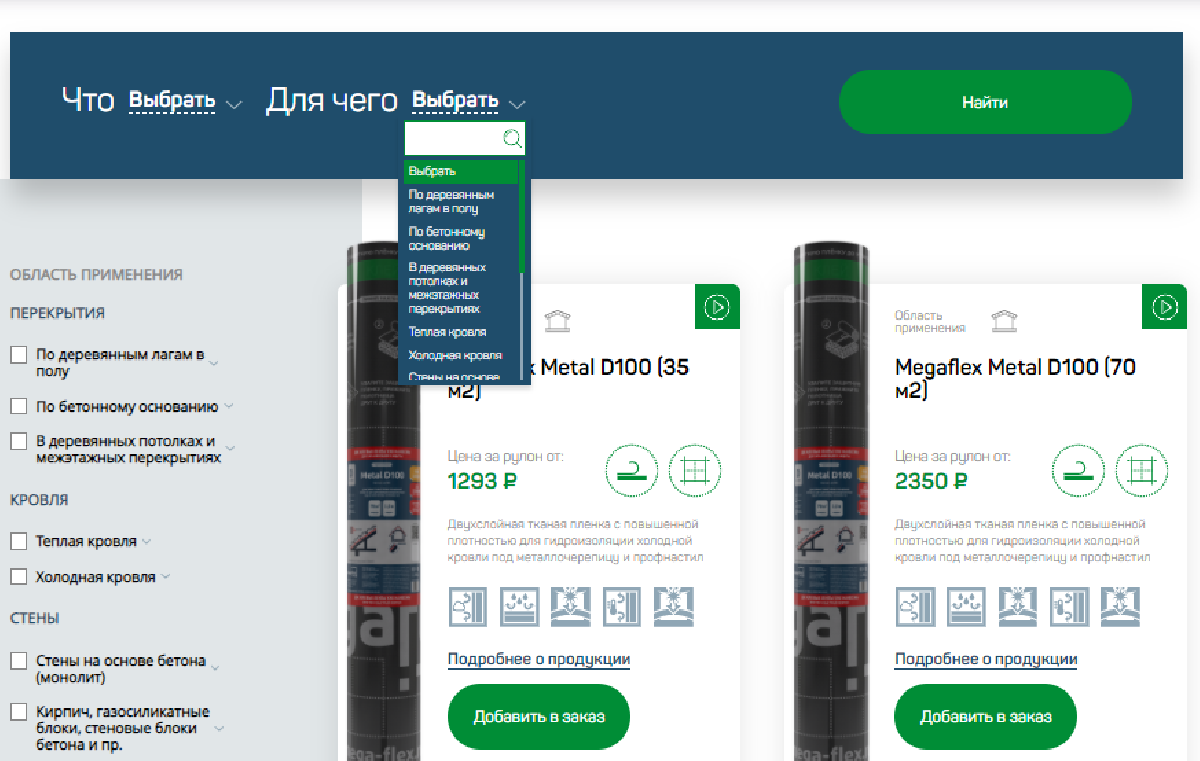
Task: Click the thermometer icon on 35 м2 card
Action: (x=622, y=608)
